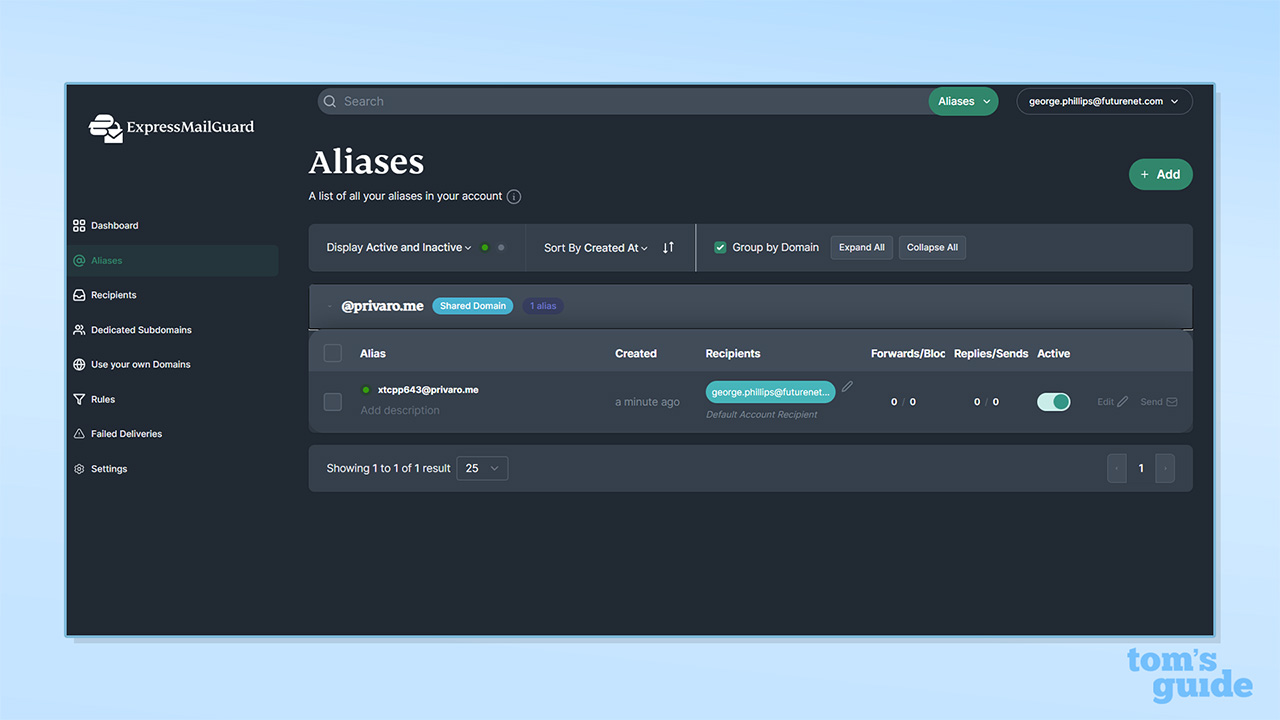Open the george.phillips@futurenet.com account menu
Image resolution: width=1280 pixels, height=720 pixels.
(1104, 101)
